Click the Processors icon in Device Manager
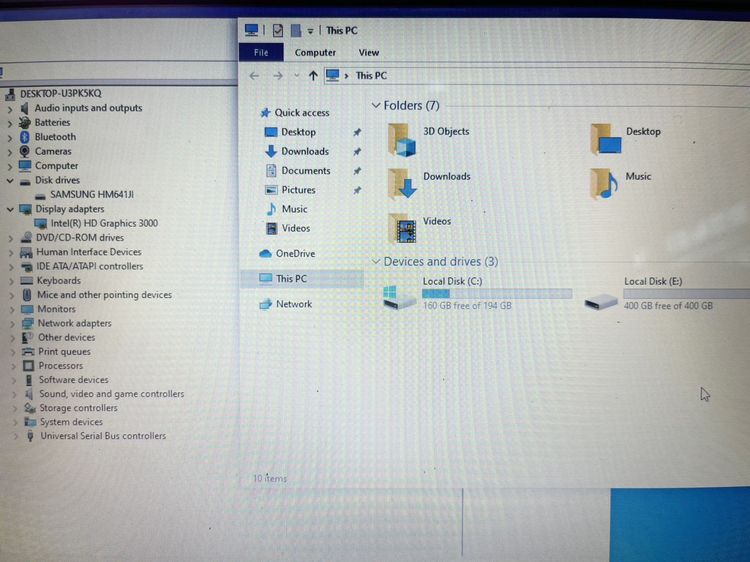 (x=28, y=365)
